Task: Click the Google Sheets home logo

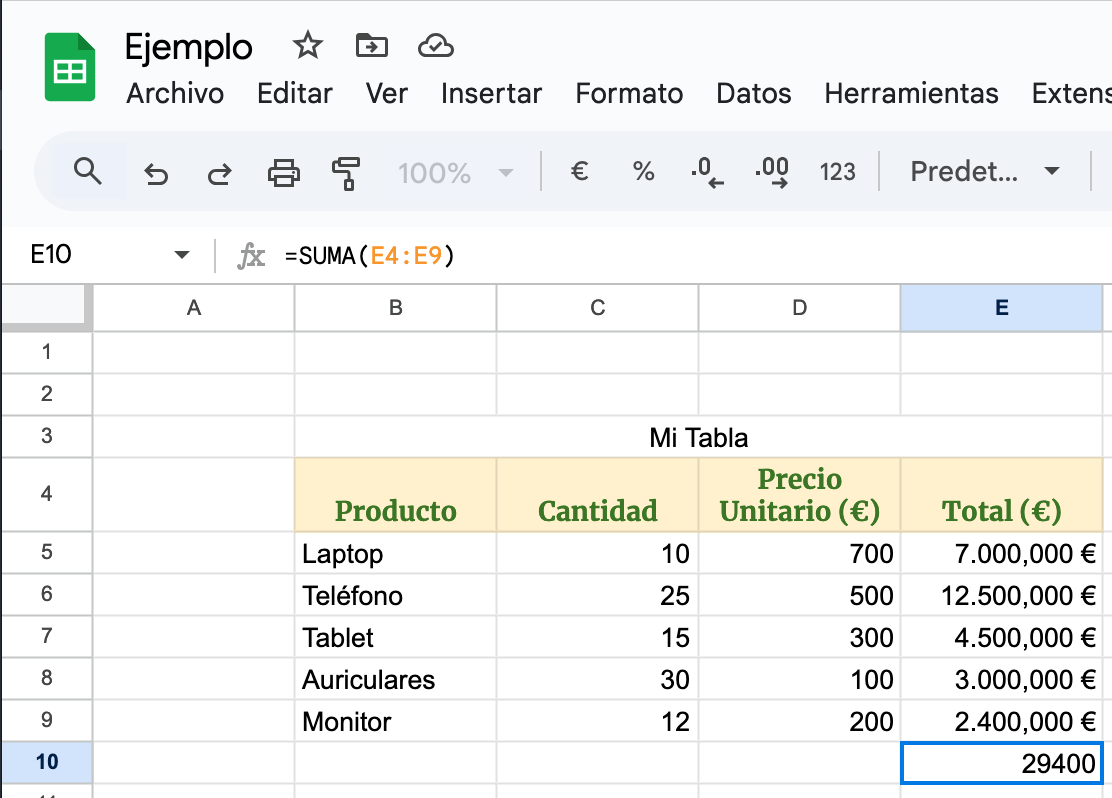Action: (70, 68)
